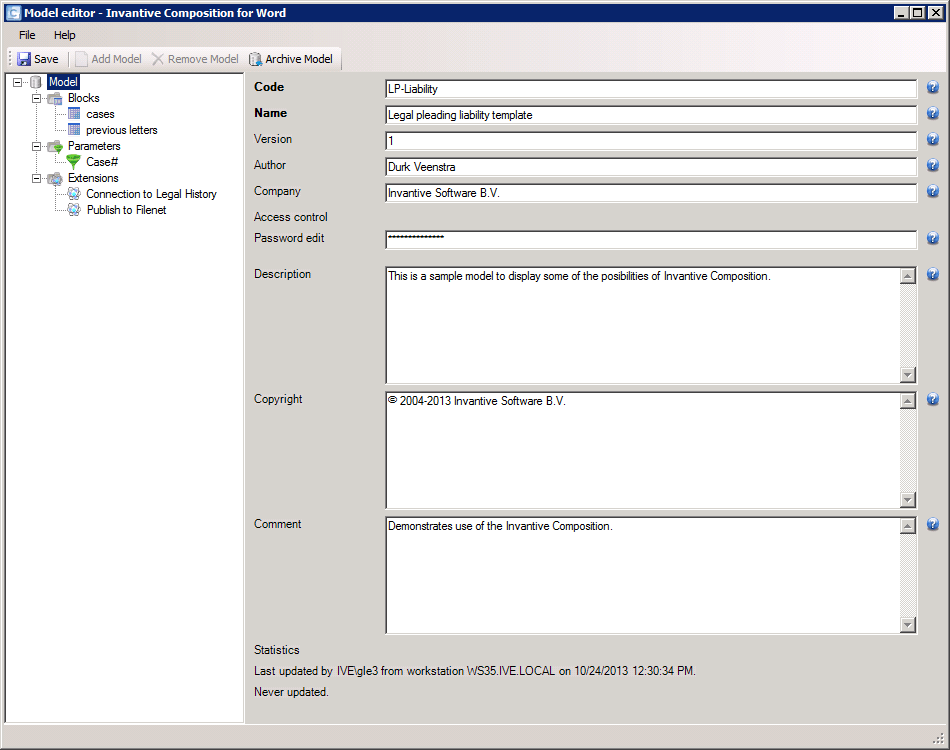Click into the Name input field
The height and width of the screenshot is (750, 950).
click(651, 115)
